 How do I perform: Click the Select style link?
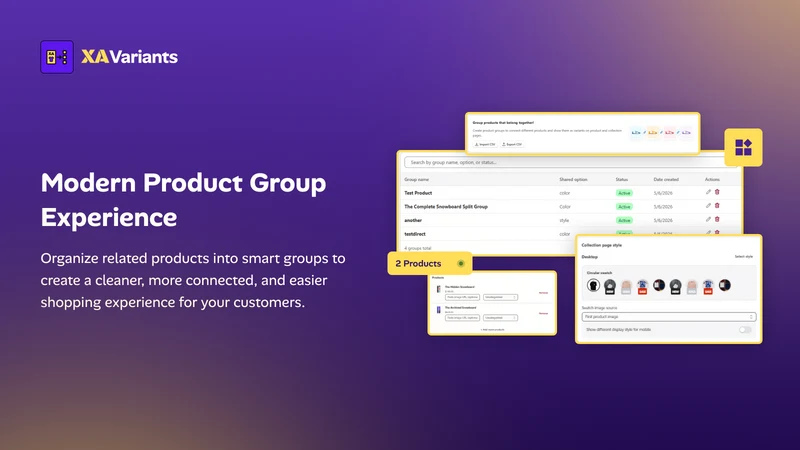(x=743, y=257)
